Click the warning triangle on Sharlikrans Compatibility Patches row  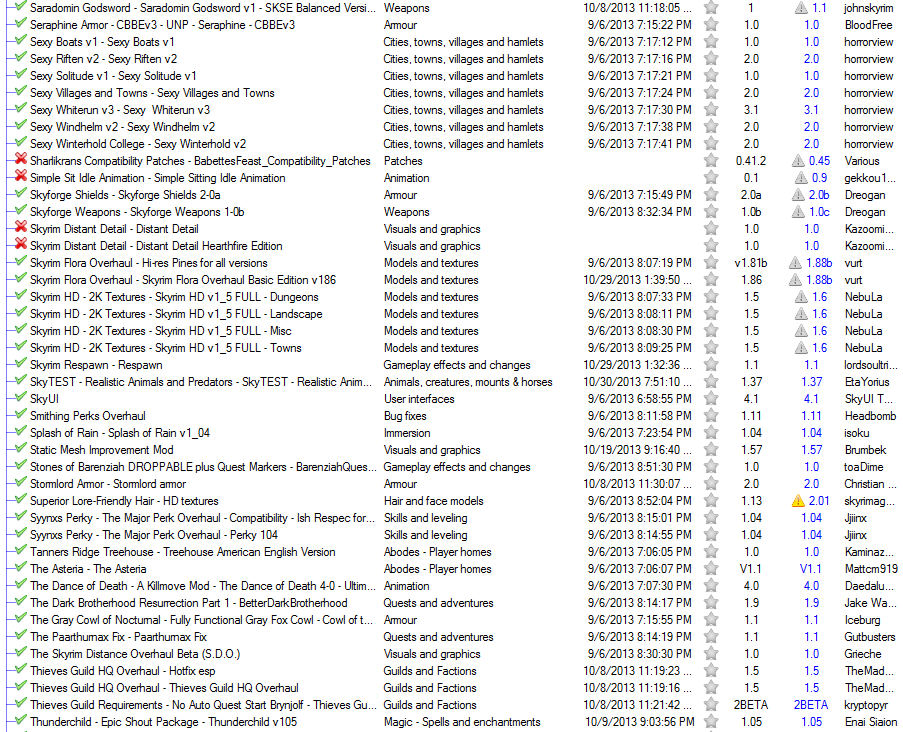[798, 161]
